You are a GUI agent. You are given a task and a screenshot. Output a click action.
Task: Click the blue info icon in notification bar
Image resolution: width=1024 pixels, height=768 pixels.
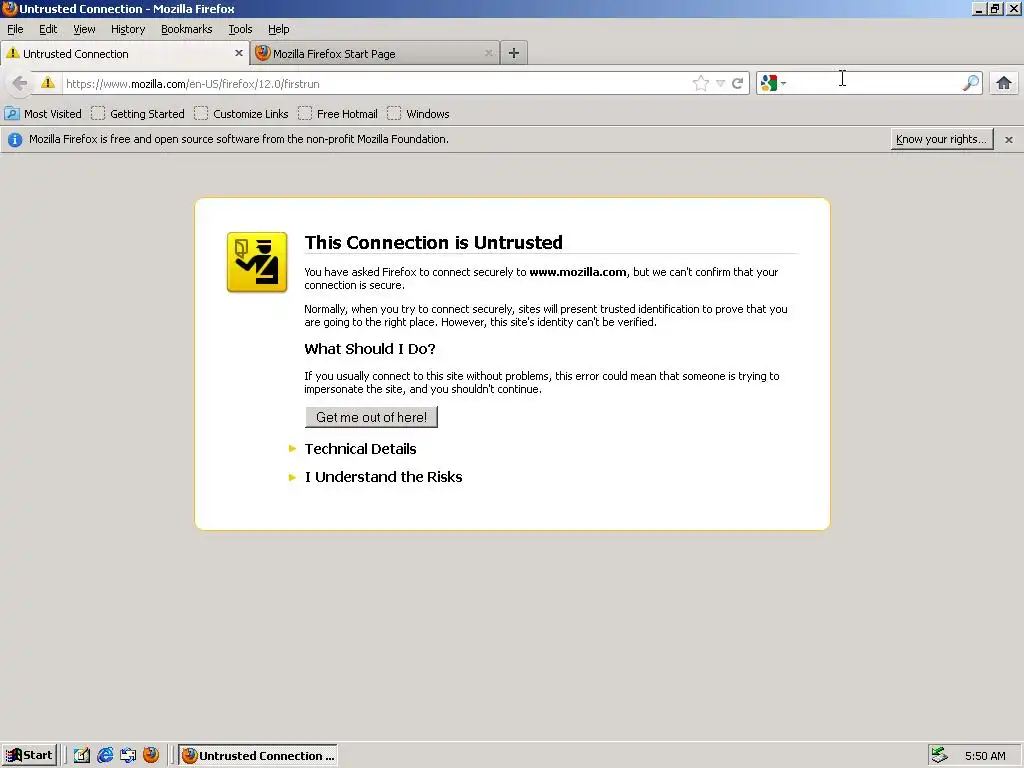[15, 139]
